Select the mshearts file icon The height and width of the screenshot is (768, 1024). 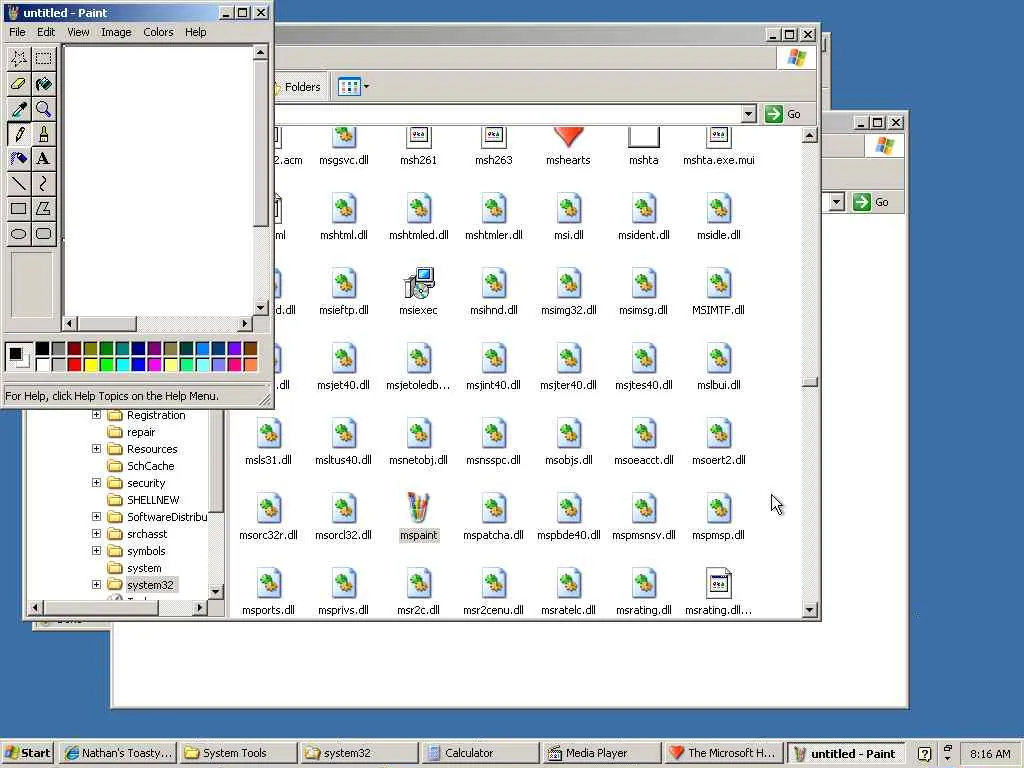click(x=568, y=136)
